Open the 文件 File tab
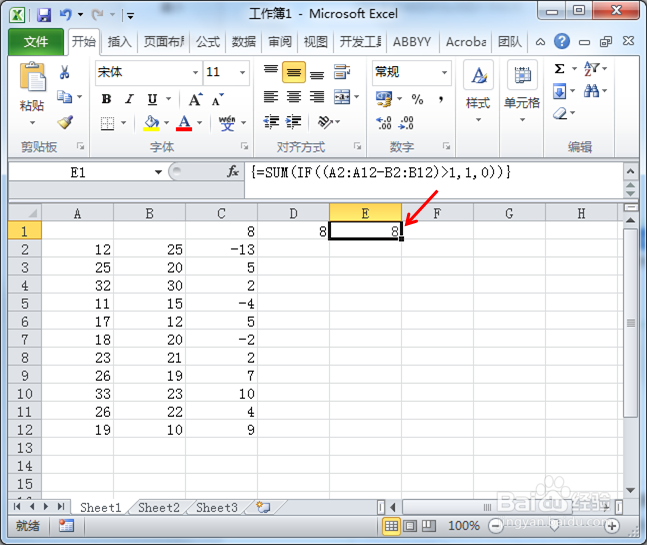This screenshot has height=545, width=647. click(x=36, y=41)
